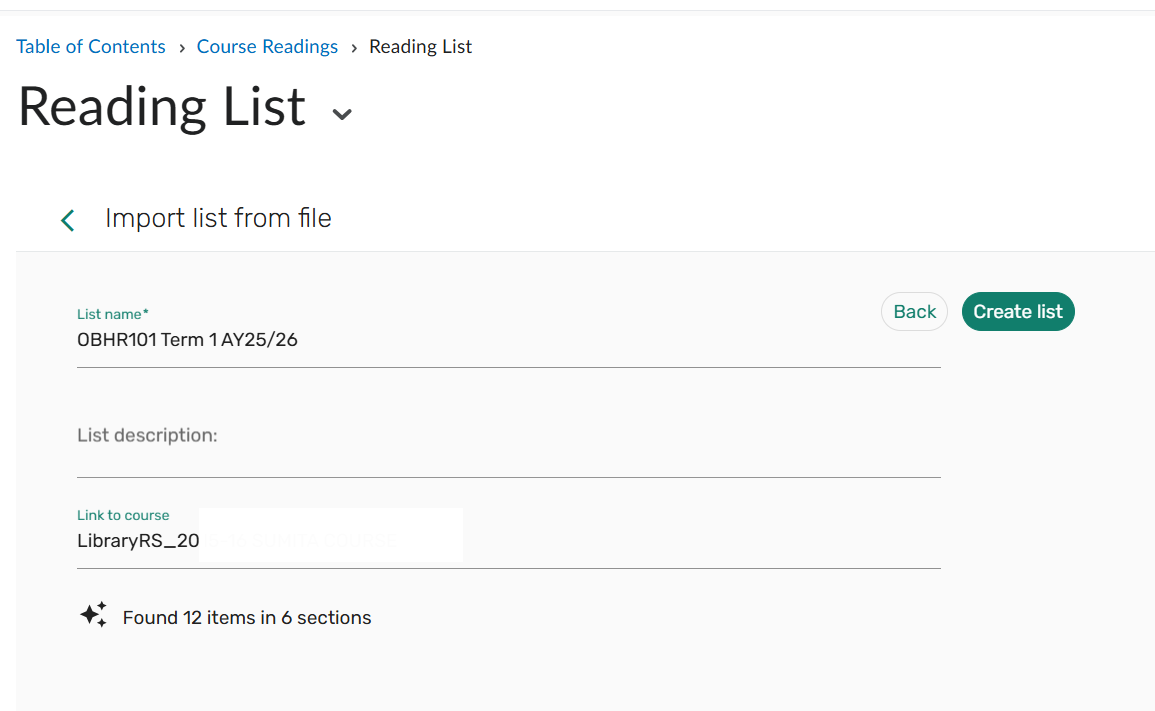This screenshot has height=711, width=1155.
Task: Click the large Reading List page title
Action: coord(162,107)
